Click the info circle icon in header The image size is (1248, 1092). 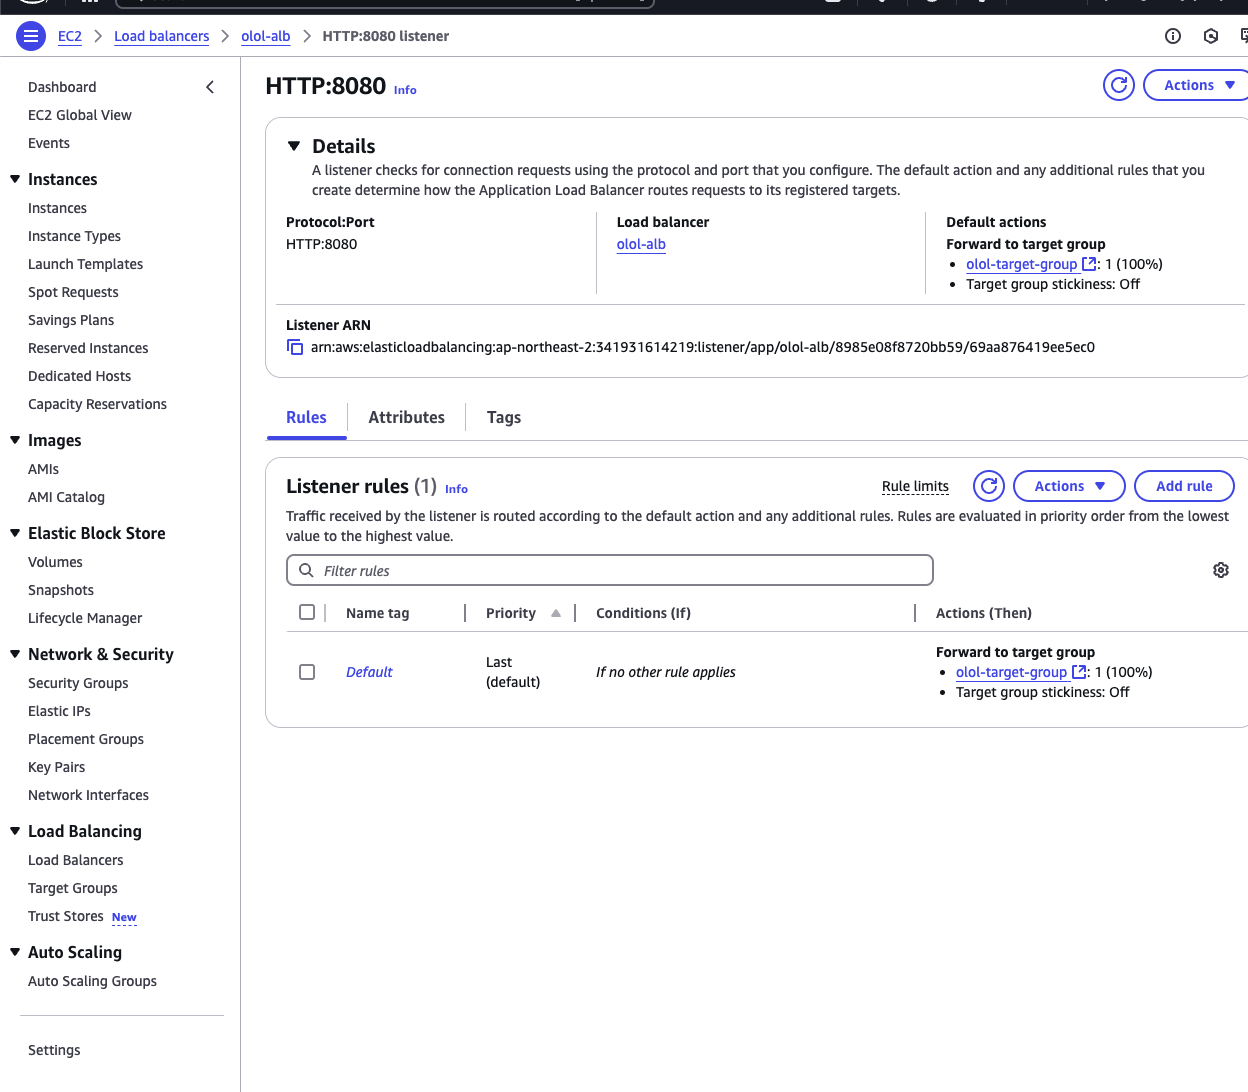(x=1173, y=36)
